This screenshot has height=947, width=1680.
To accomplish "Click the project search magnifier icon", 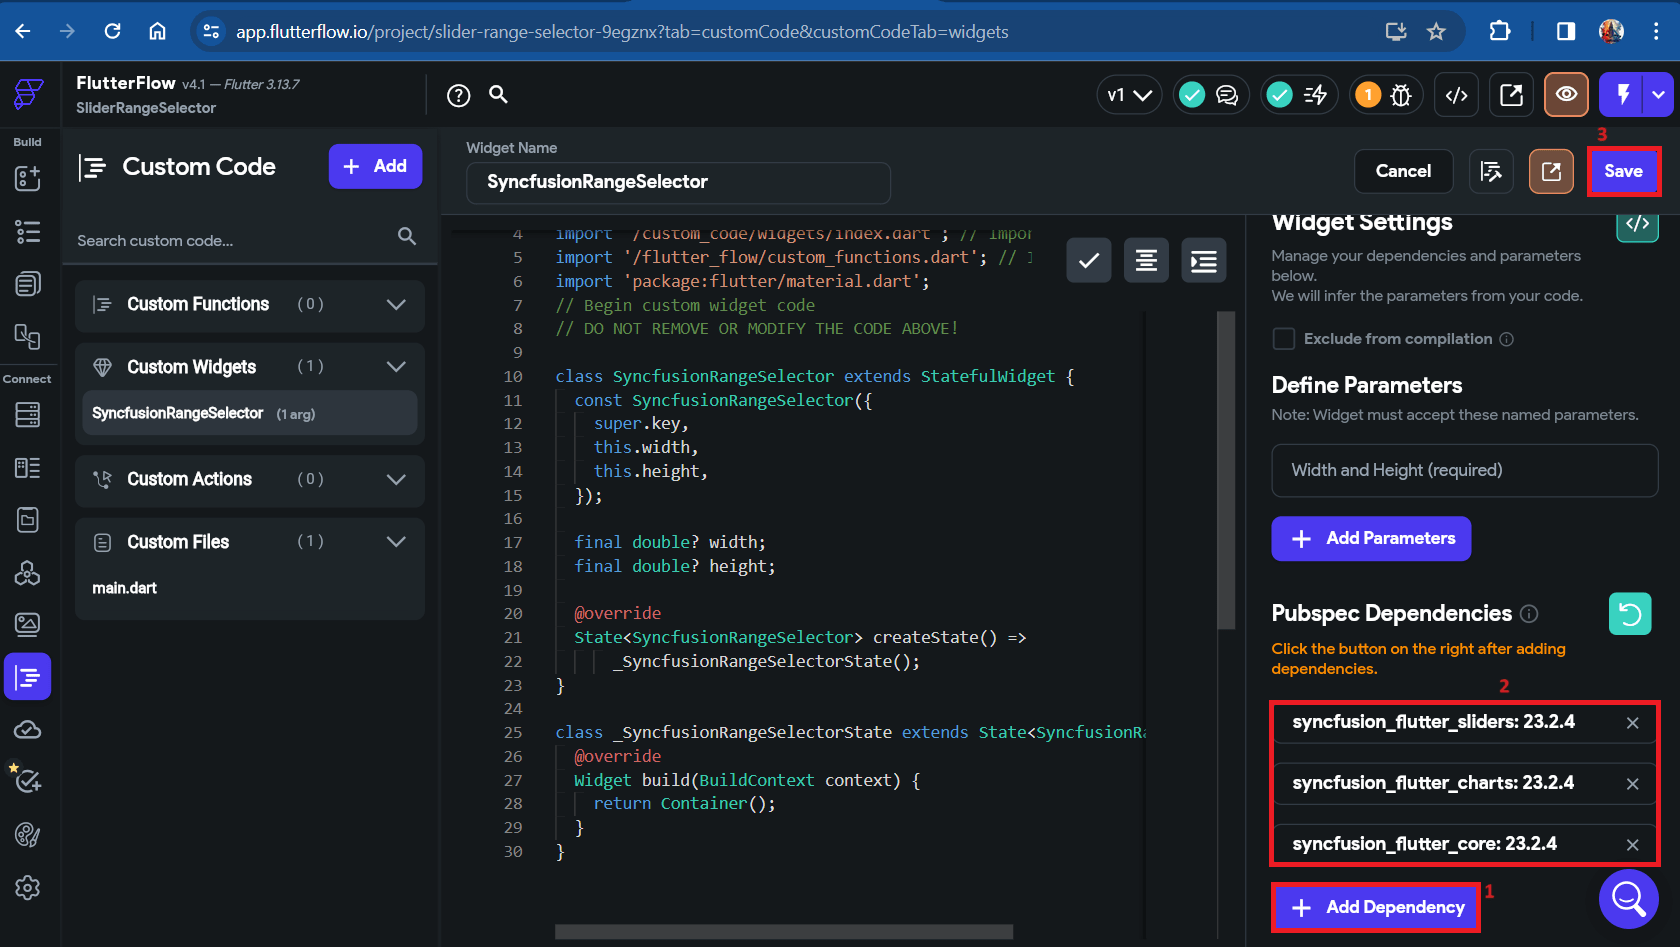I will (x=498, y=94).
